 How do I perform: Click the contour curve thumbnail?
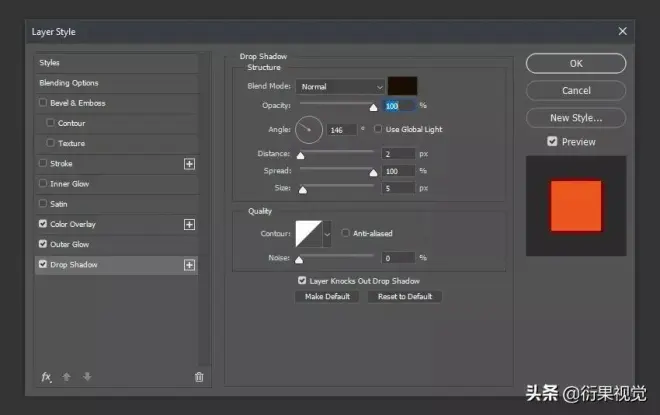tap(309, 234)
